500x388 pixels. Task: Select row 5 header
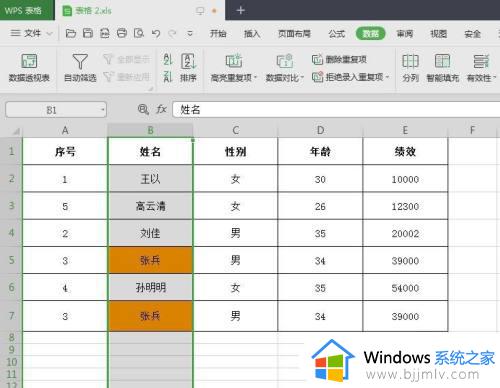click(11, 260)
